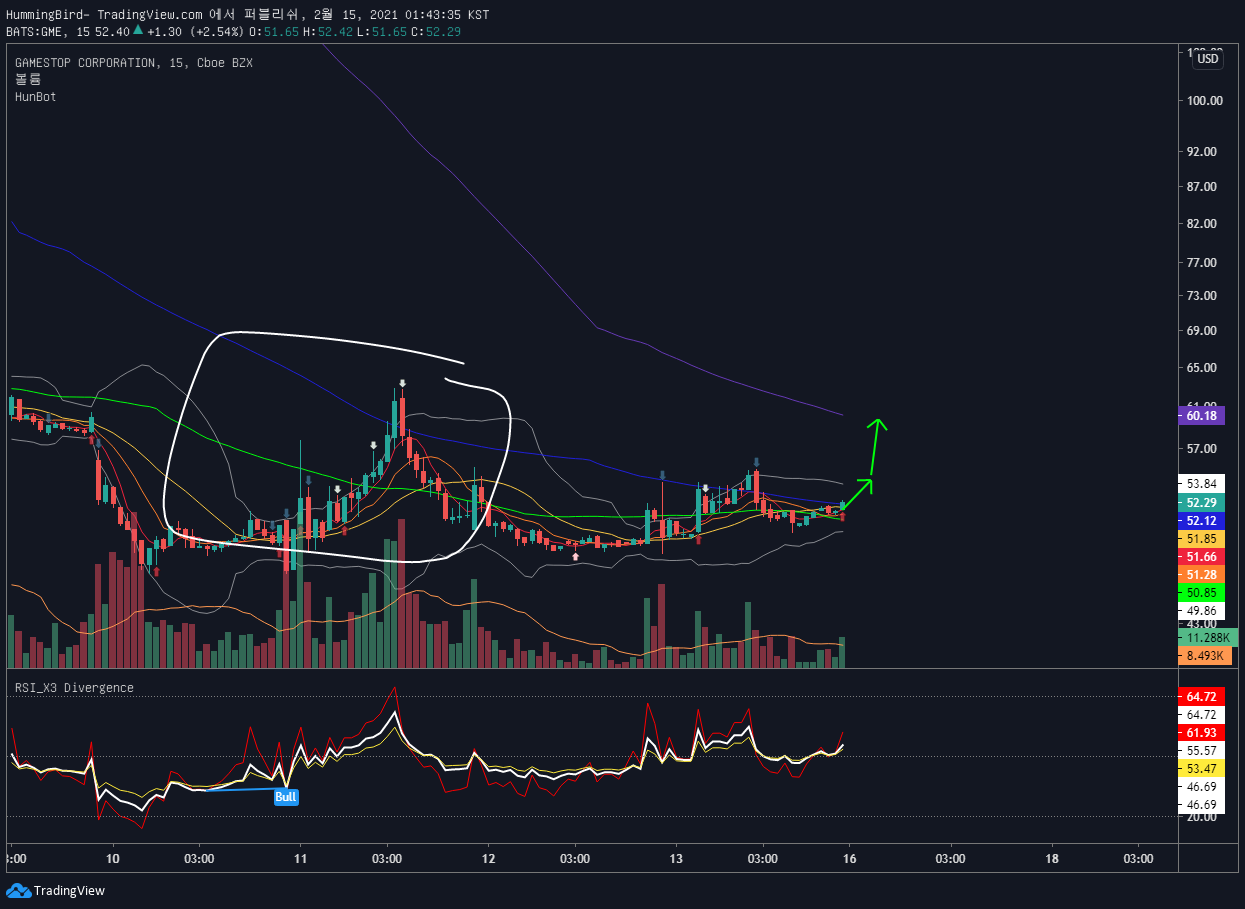Click the purple 60.18 price tag
The image size is (1245, 909).
pyautogui.click(x=1202, y=416)
